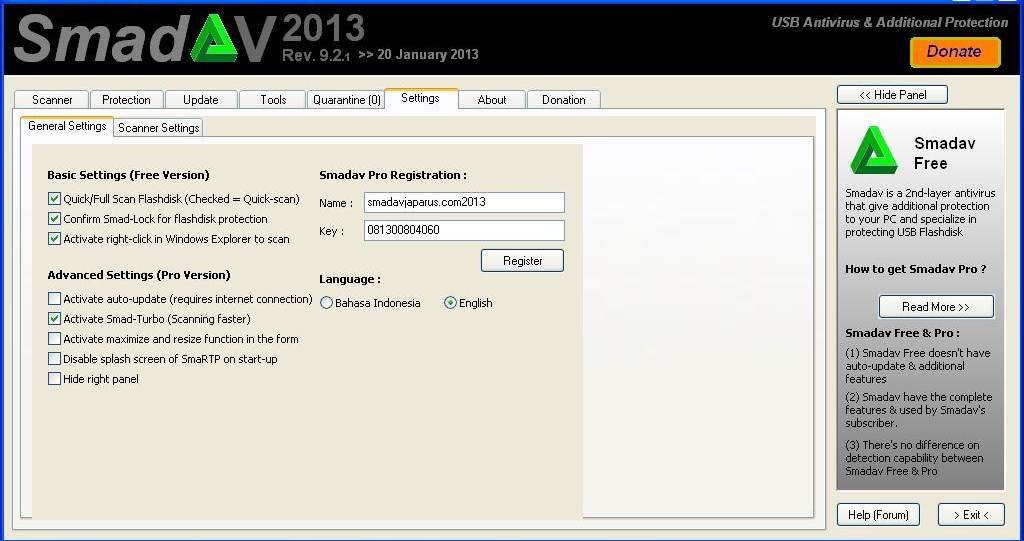Click the Smadav Free logo in the right panel

click(x=874, y=150)
